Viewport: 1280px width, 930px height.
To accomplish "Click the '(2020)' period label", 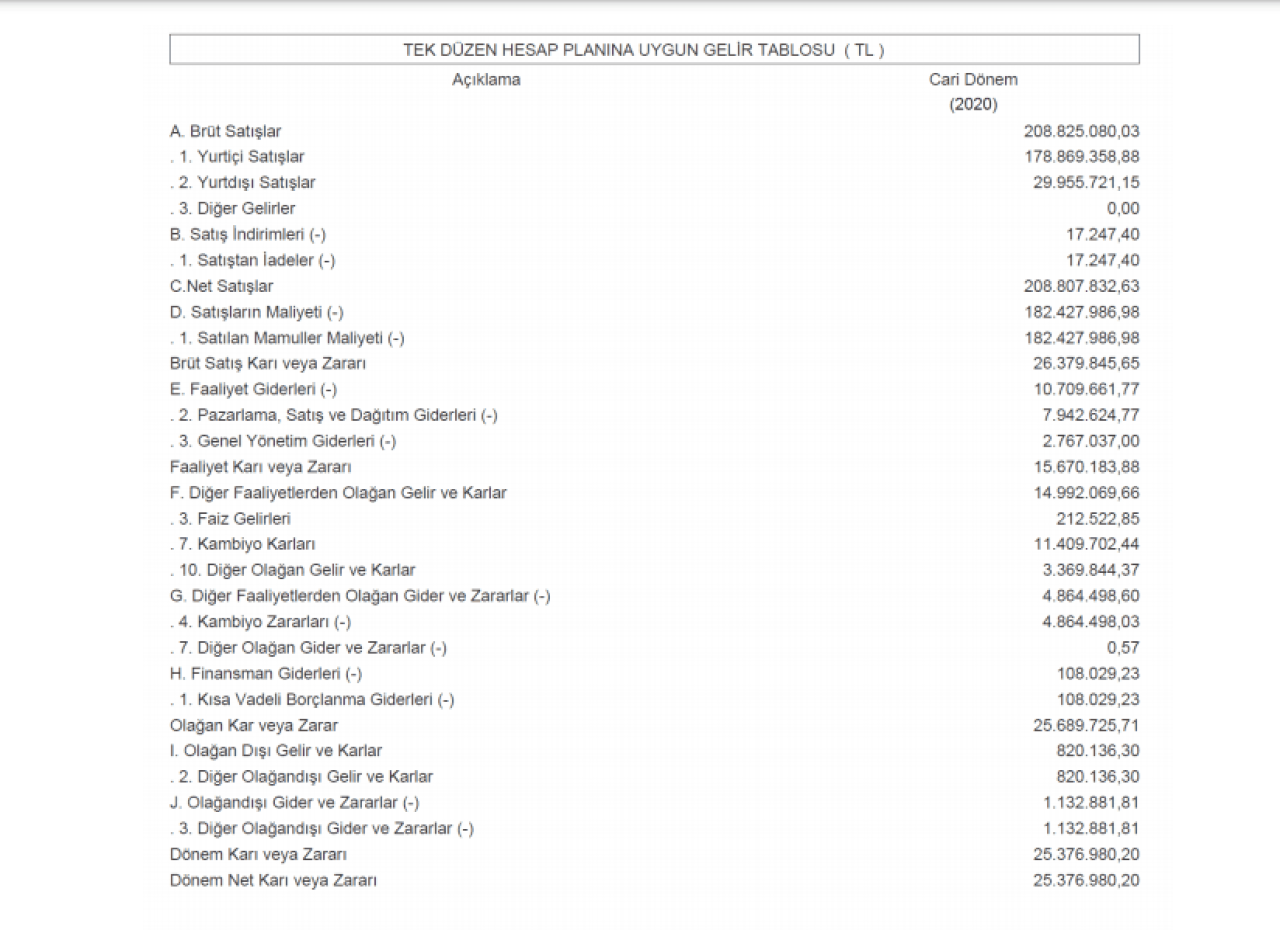I will pos(973,104).
